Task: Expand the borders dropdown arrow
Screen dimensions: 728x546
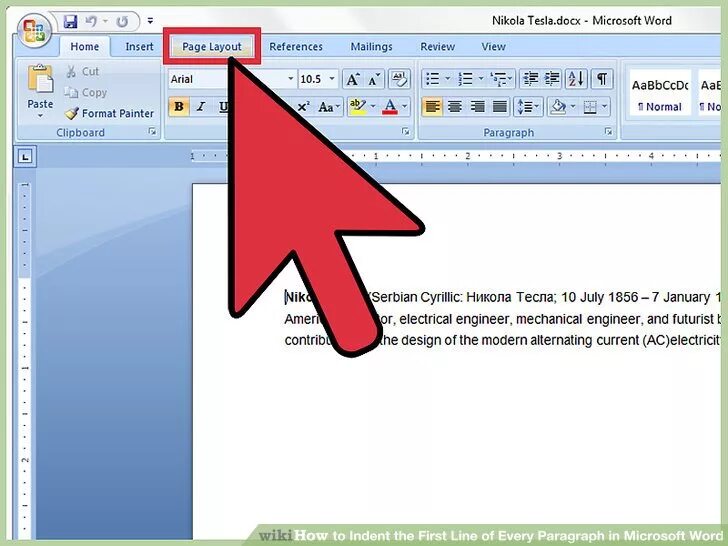Action: click(x=604, y=107)
